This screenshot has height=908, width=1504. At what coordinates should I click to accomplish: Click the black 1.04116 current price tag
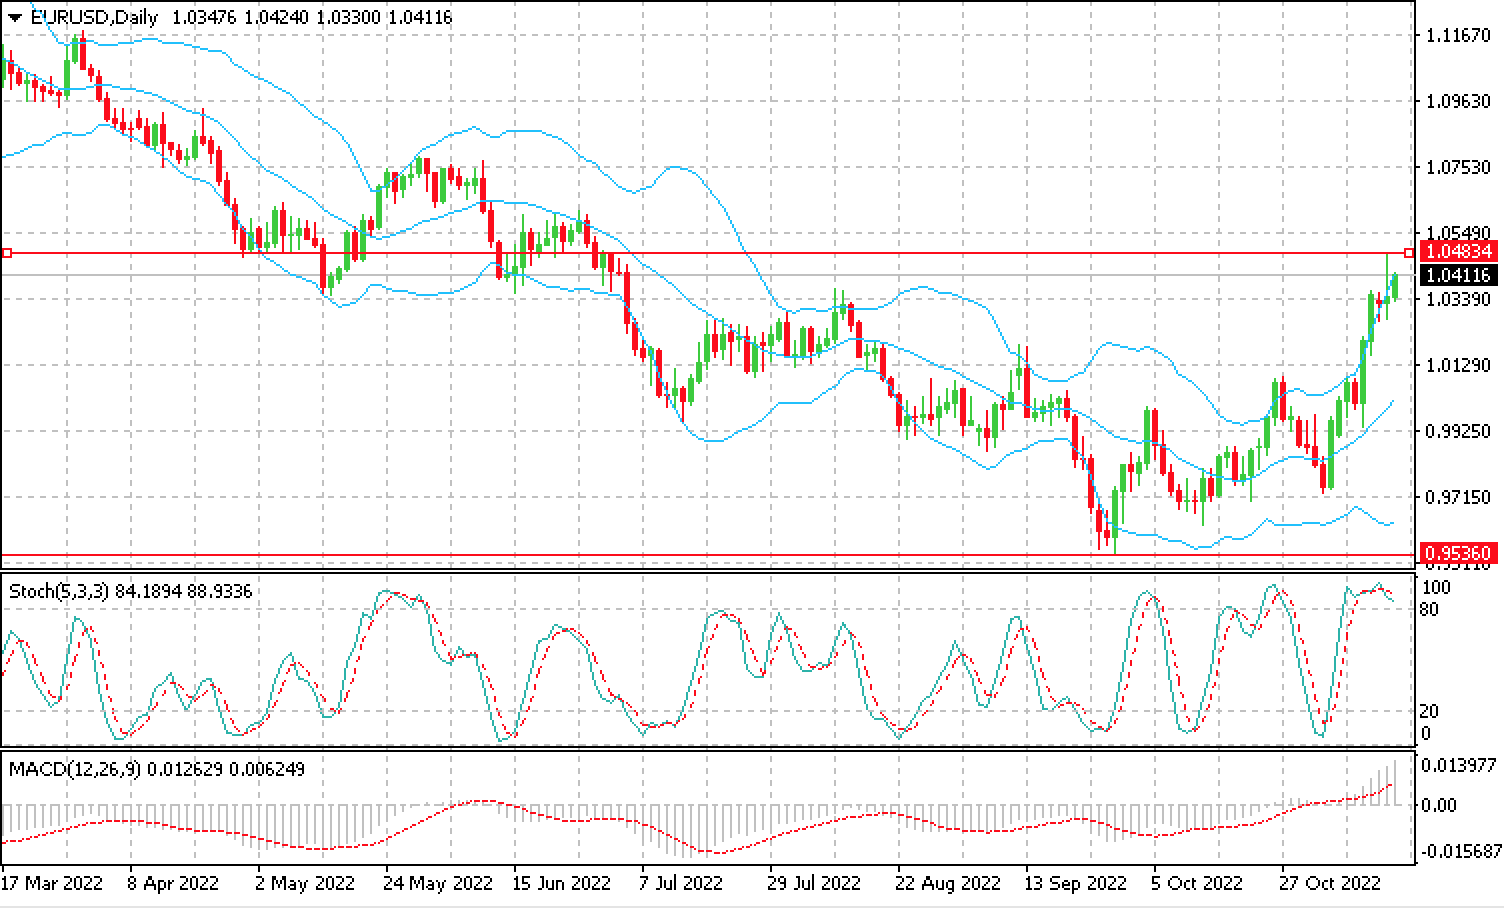(x=1459, y=275)
